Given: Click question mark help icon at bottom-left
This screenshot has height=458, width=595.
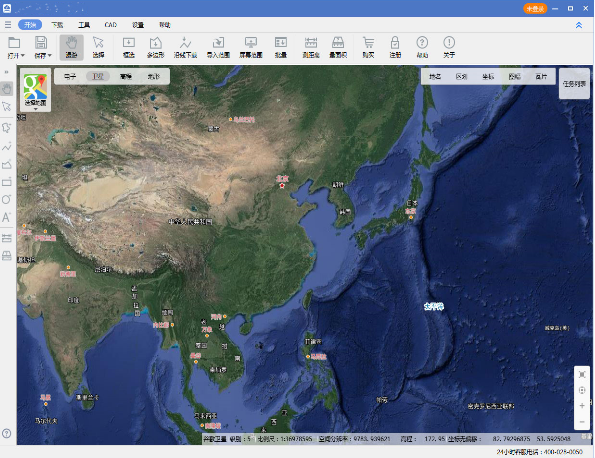Looking at the screenshot, I should tap(6, 433).
